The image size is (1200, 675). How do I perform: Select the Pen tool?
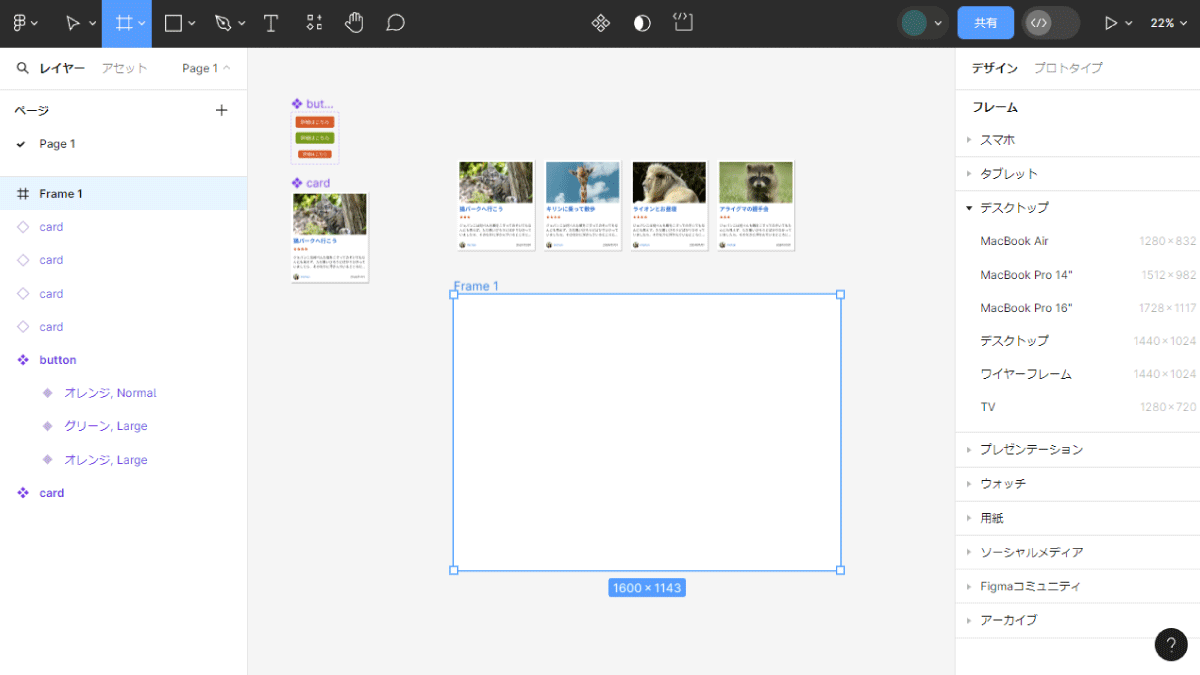tap(222, 23)
